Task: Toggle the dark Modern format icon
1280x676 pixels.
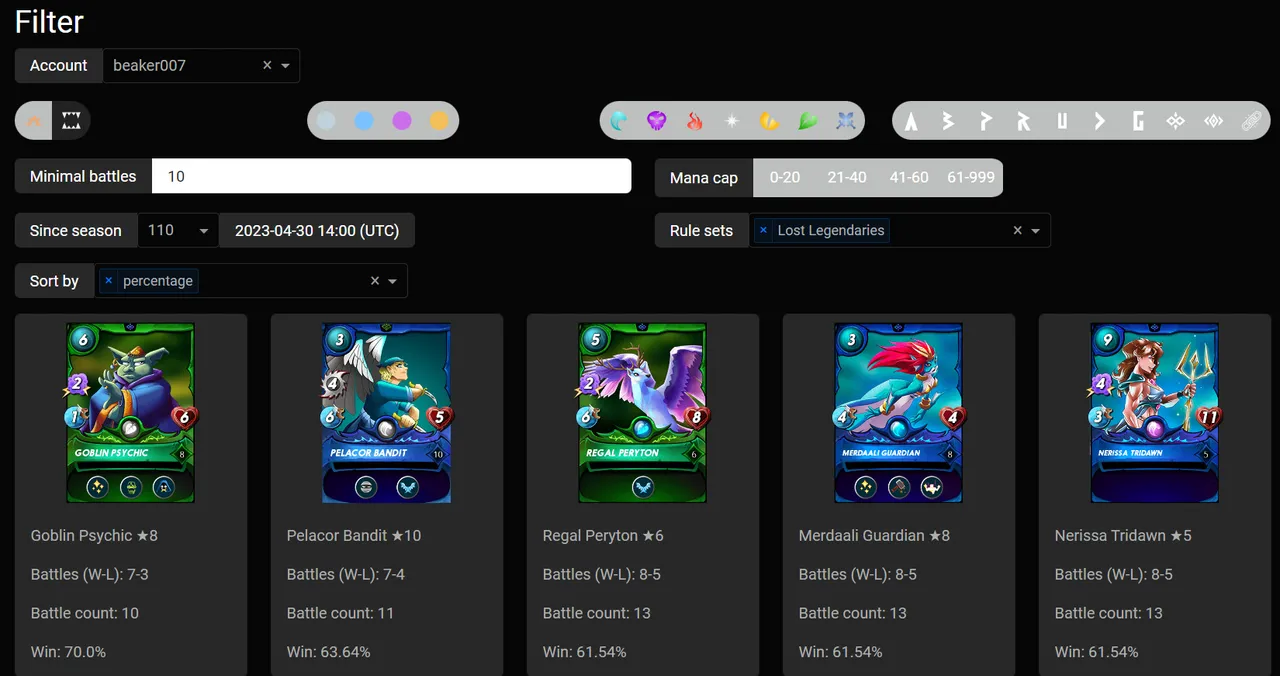Action: click(x=71, y=121)
